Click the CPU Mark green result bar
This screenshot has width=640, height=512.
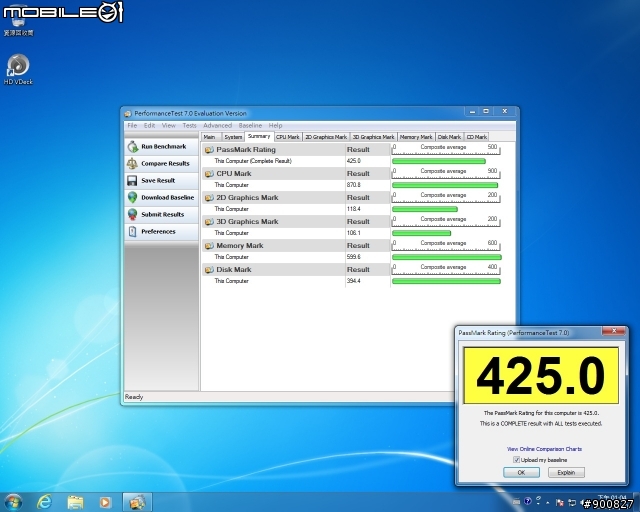click(445, 185)
